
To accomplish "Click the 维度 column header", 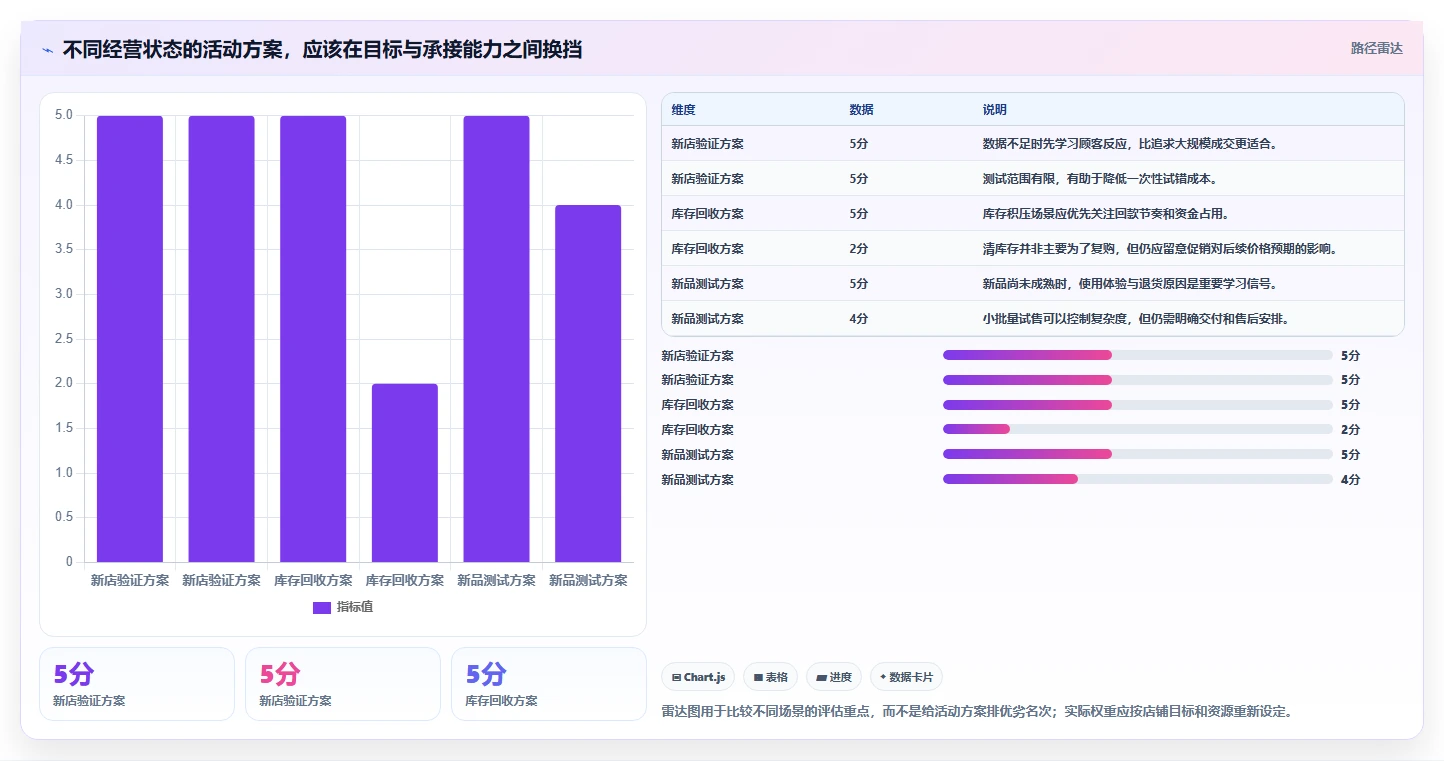I will click(x=683, y=110).
